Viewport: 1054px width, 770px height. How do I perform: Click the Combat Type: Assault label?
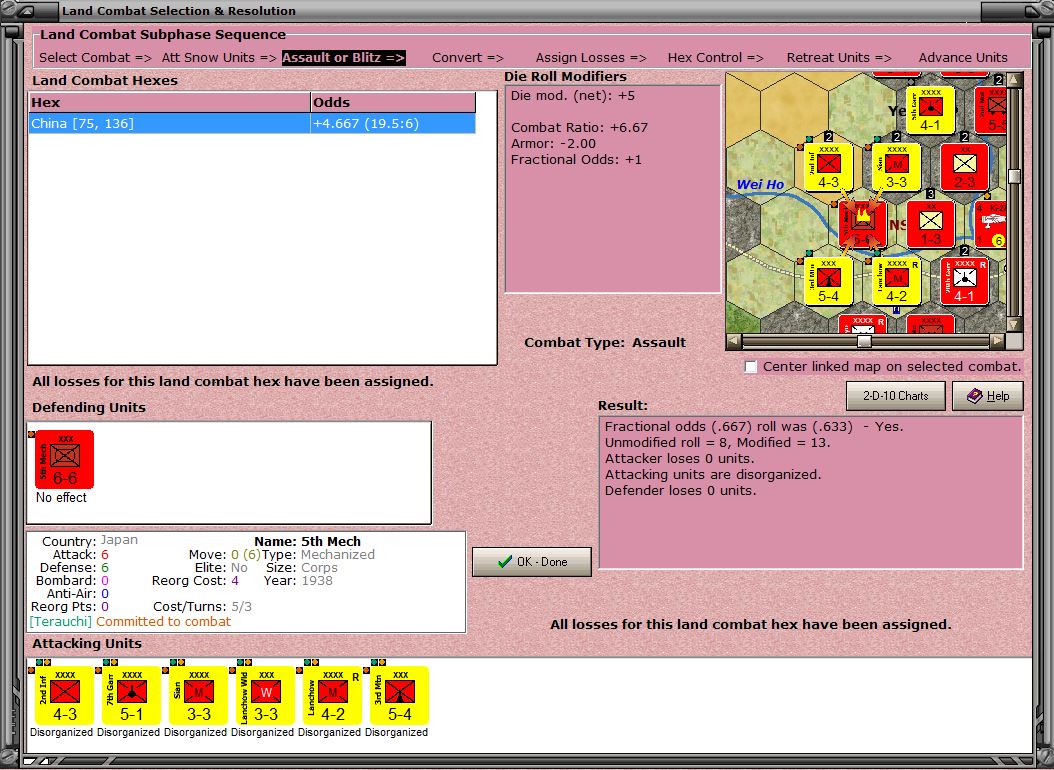coord(605,343)
